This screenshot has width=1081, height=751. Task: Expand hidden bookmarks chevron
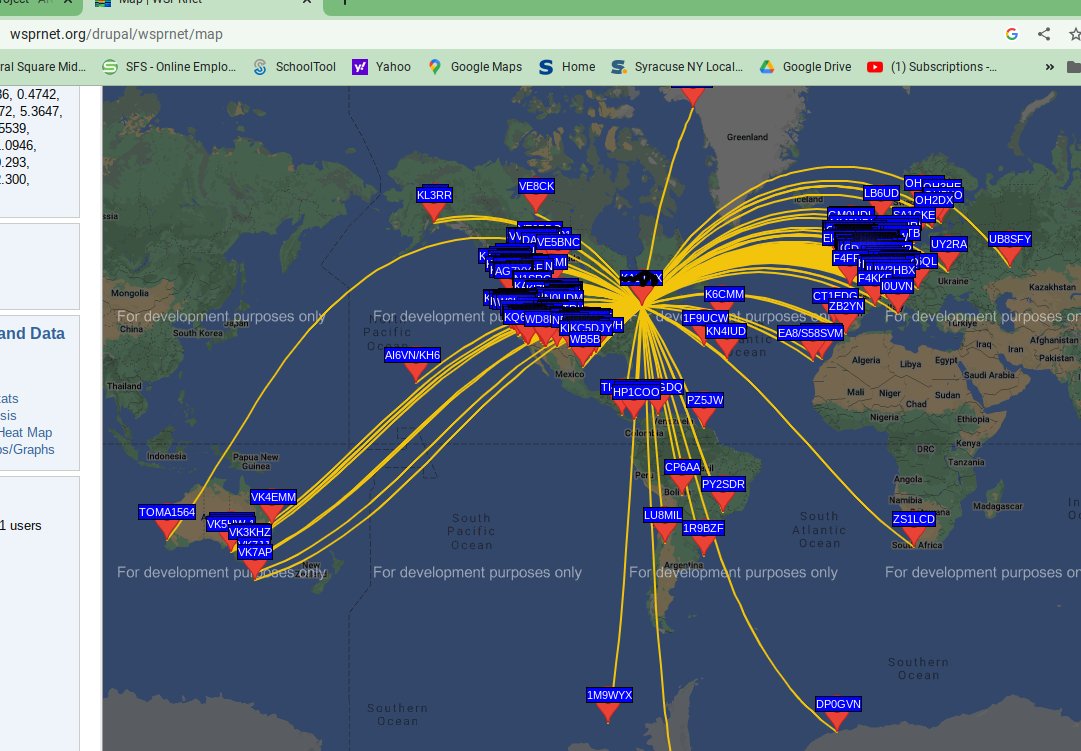pos(1049,67)
